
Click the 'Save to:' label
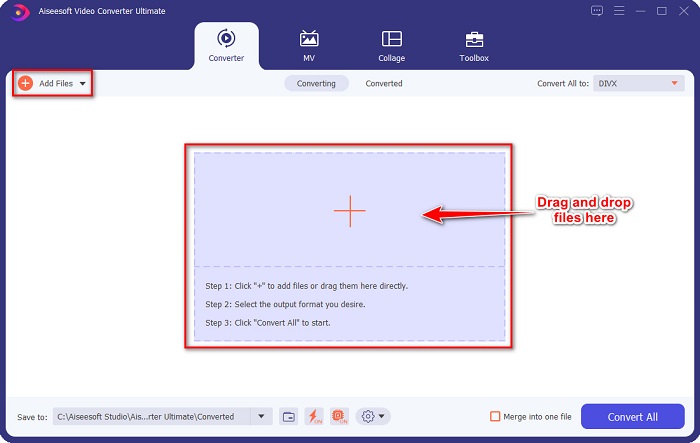tap(32, 417)
